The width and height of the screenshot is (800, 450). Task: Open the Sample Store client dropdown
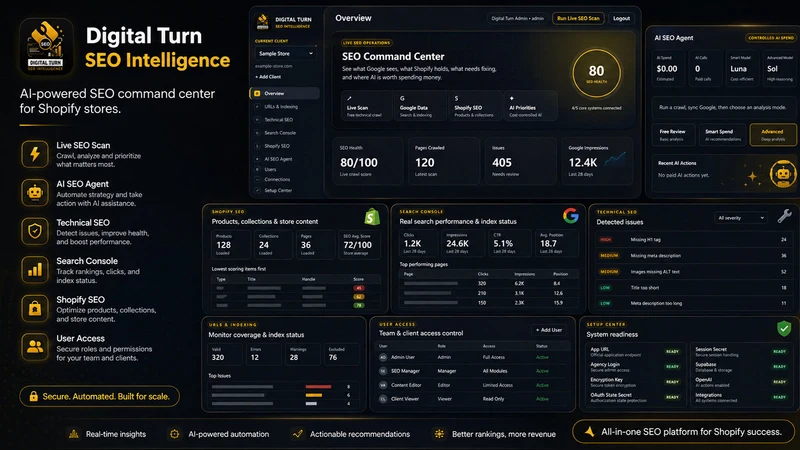(x=286, y=54)
